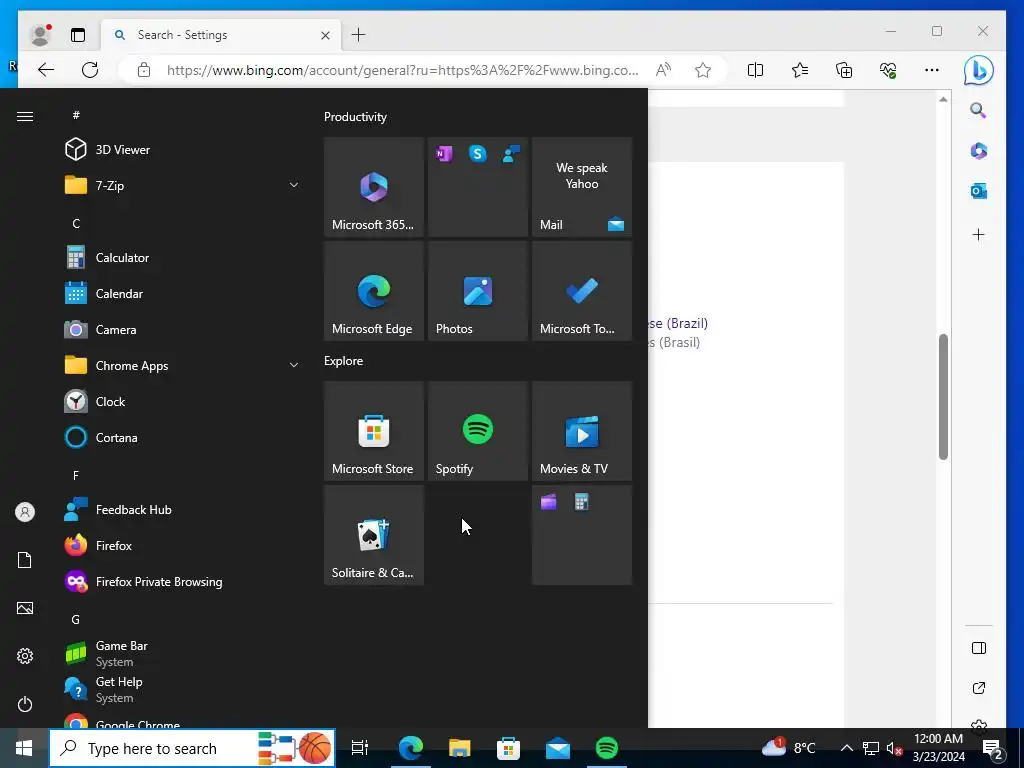Open the Camera app
This screenshot has width=1024, height=768.
(x=183, y=329)
